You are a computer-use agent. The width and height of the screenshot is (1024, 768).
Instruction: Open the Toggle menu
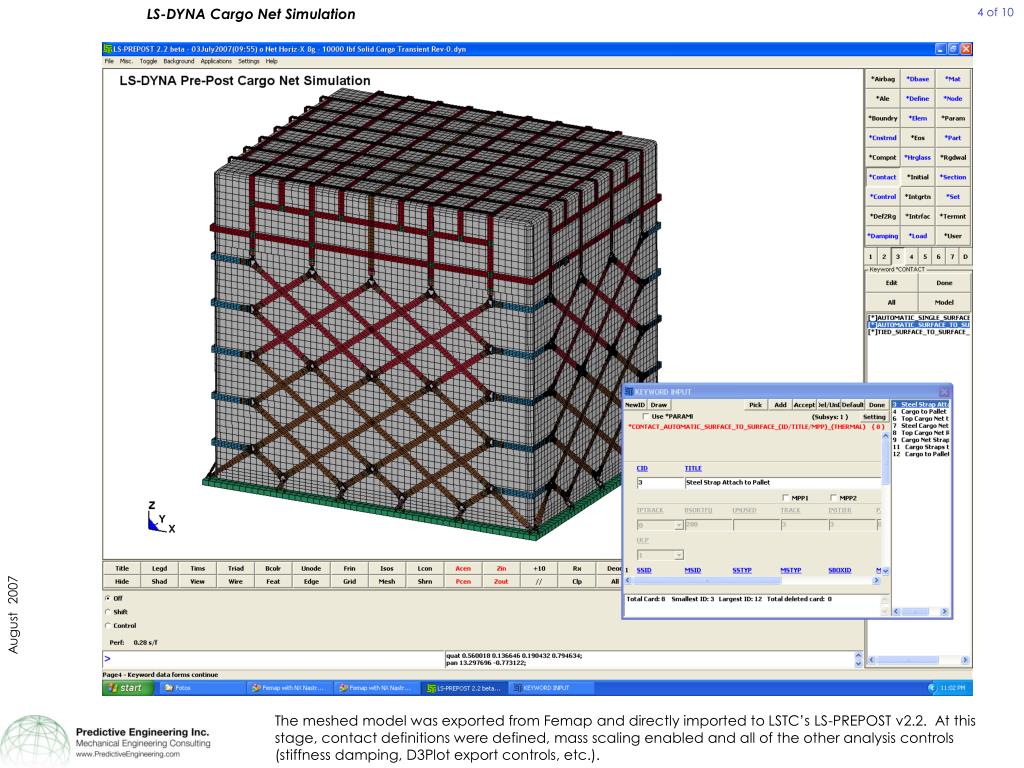click(148, 61)
